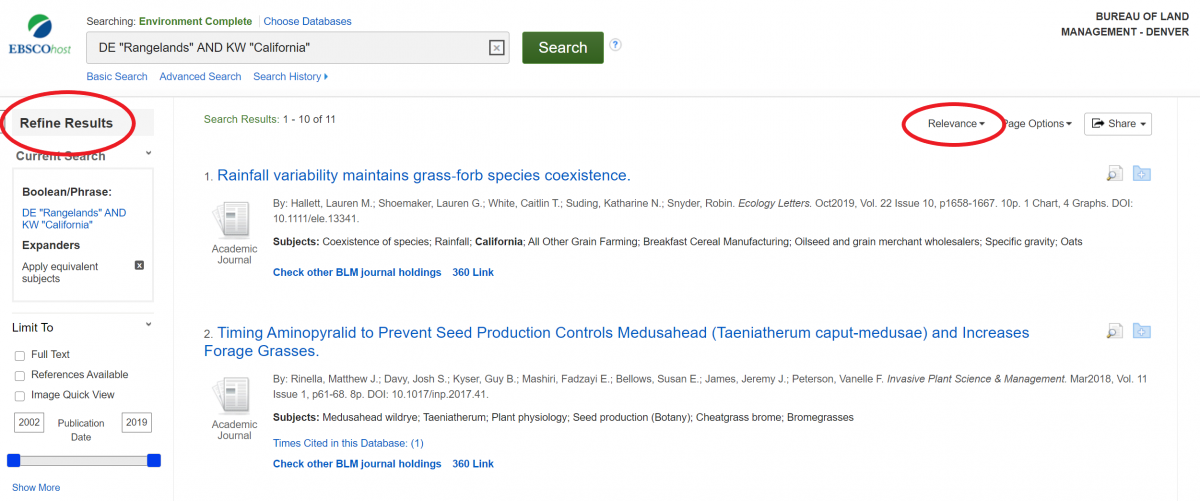
Task: Click the EBSCOhost logo
Action: [40, 36]
